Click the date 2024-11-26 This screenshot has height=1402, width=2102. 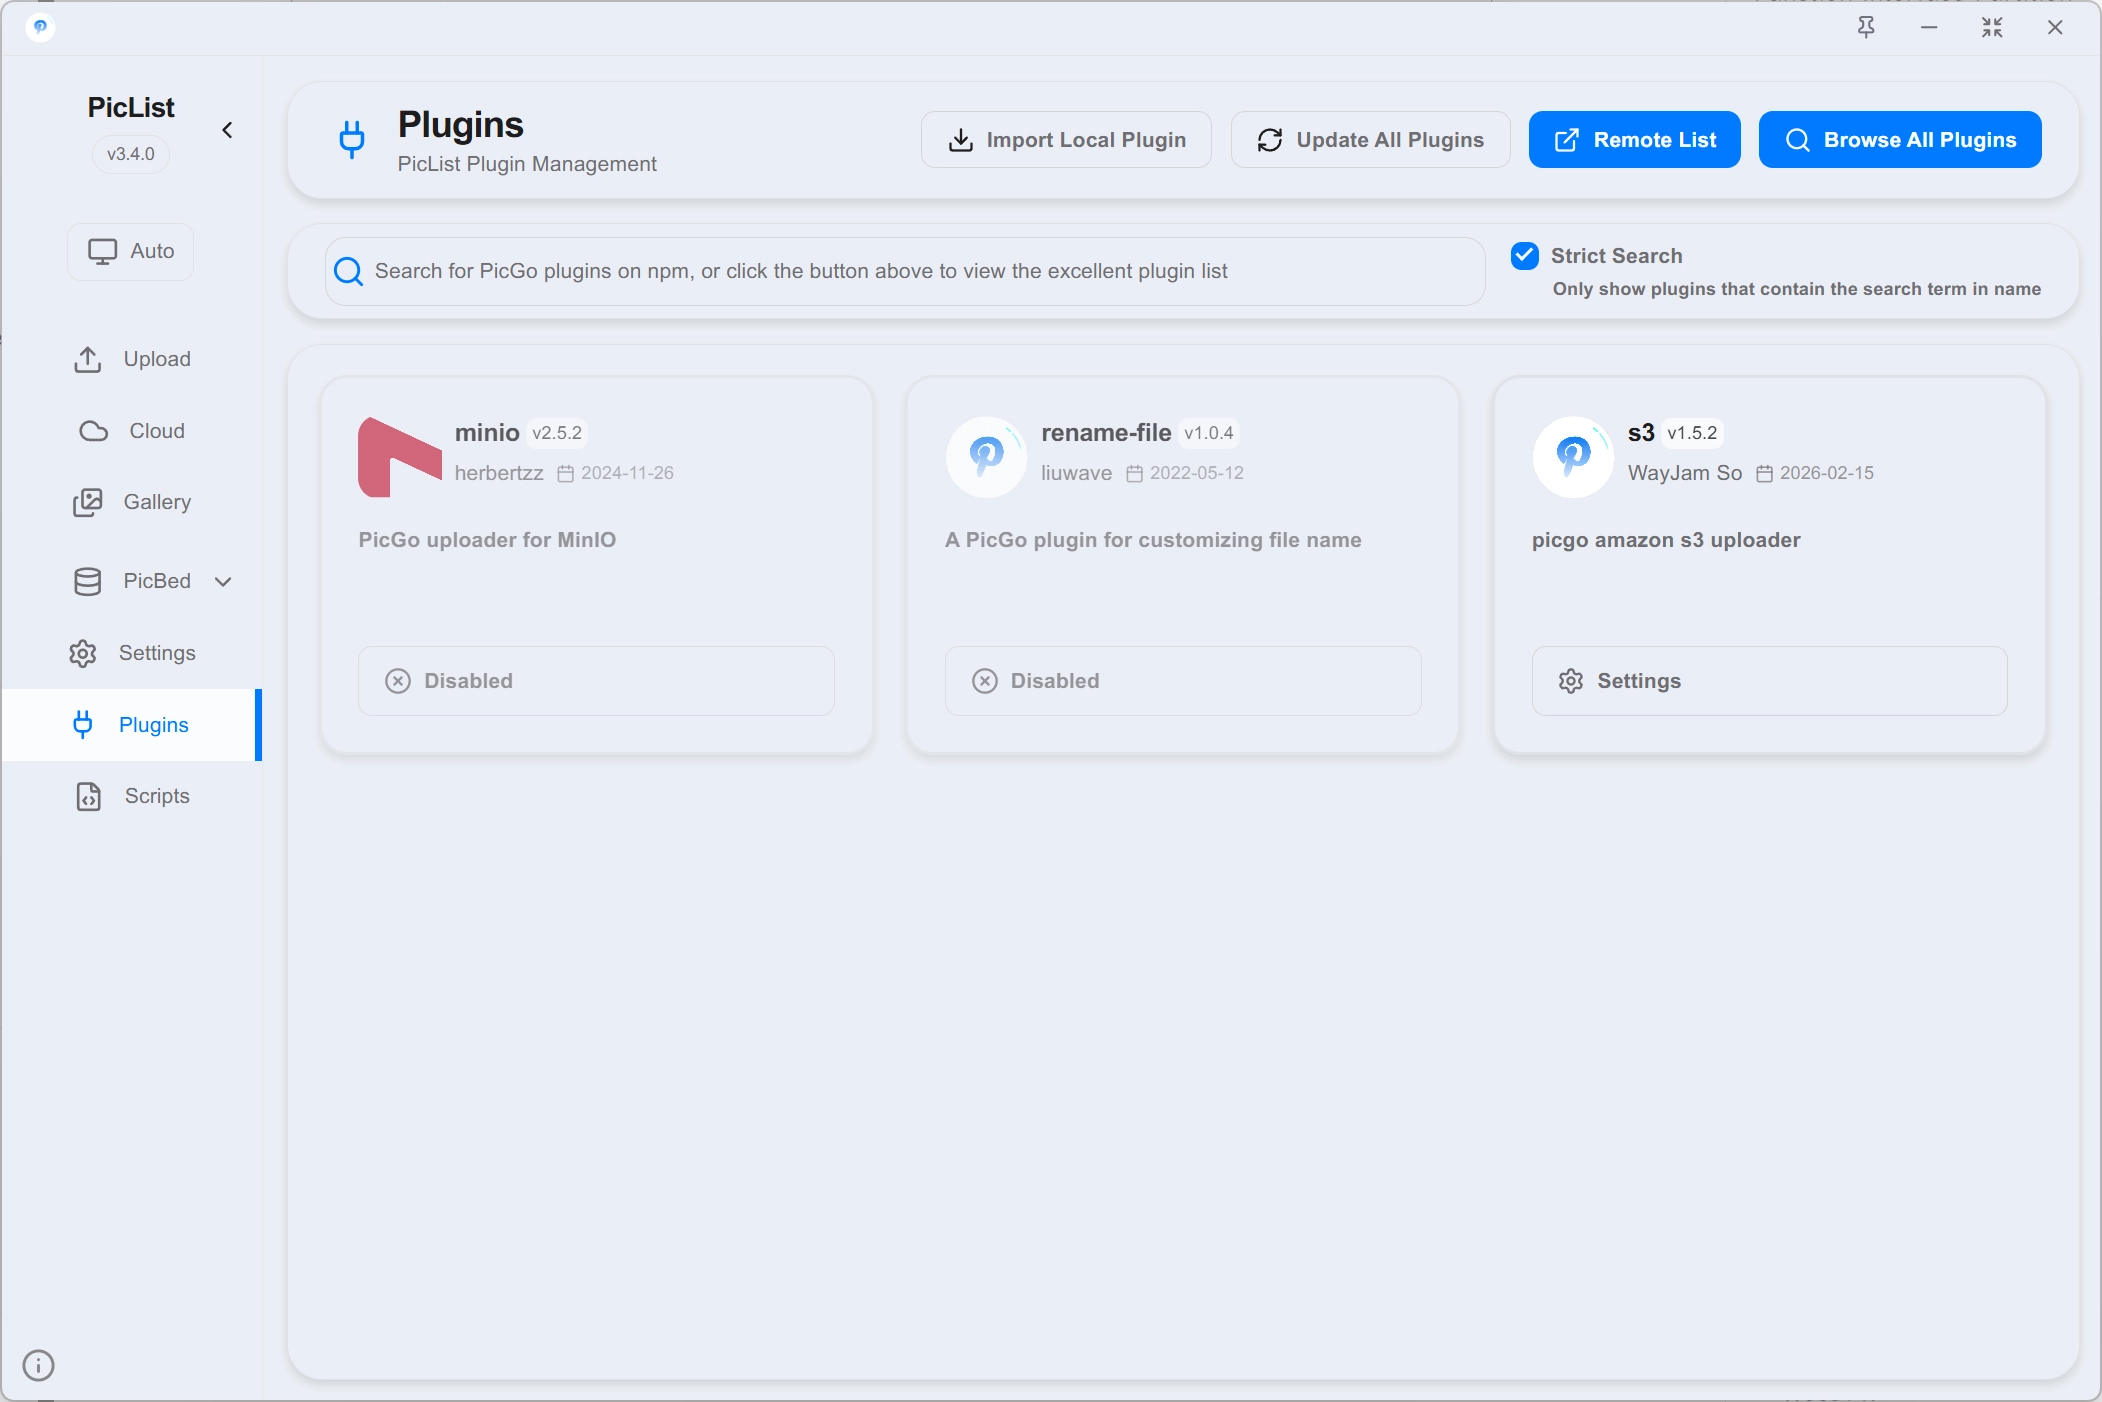[628, 473]
